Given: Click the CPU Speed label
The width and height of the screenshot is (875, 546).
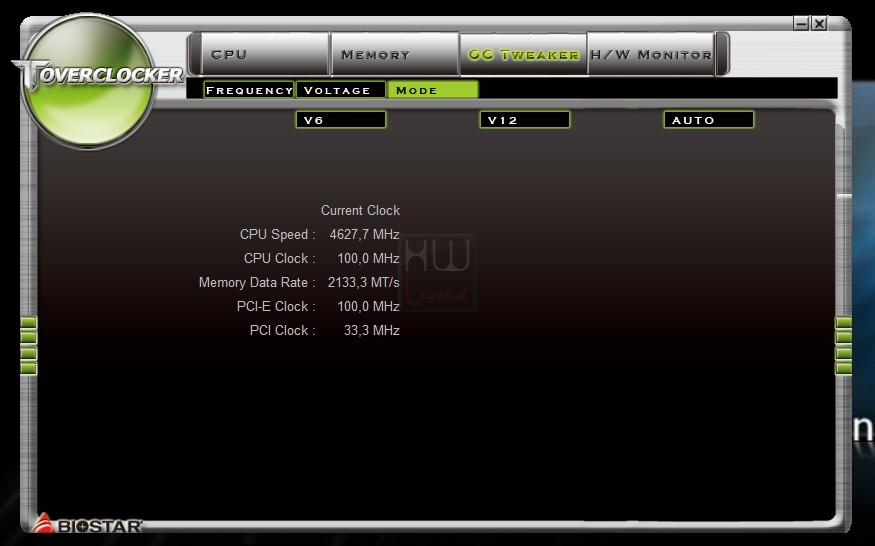Looking at the screenshot, I should pos(277,234).
